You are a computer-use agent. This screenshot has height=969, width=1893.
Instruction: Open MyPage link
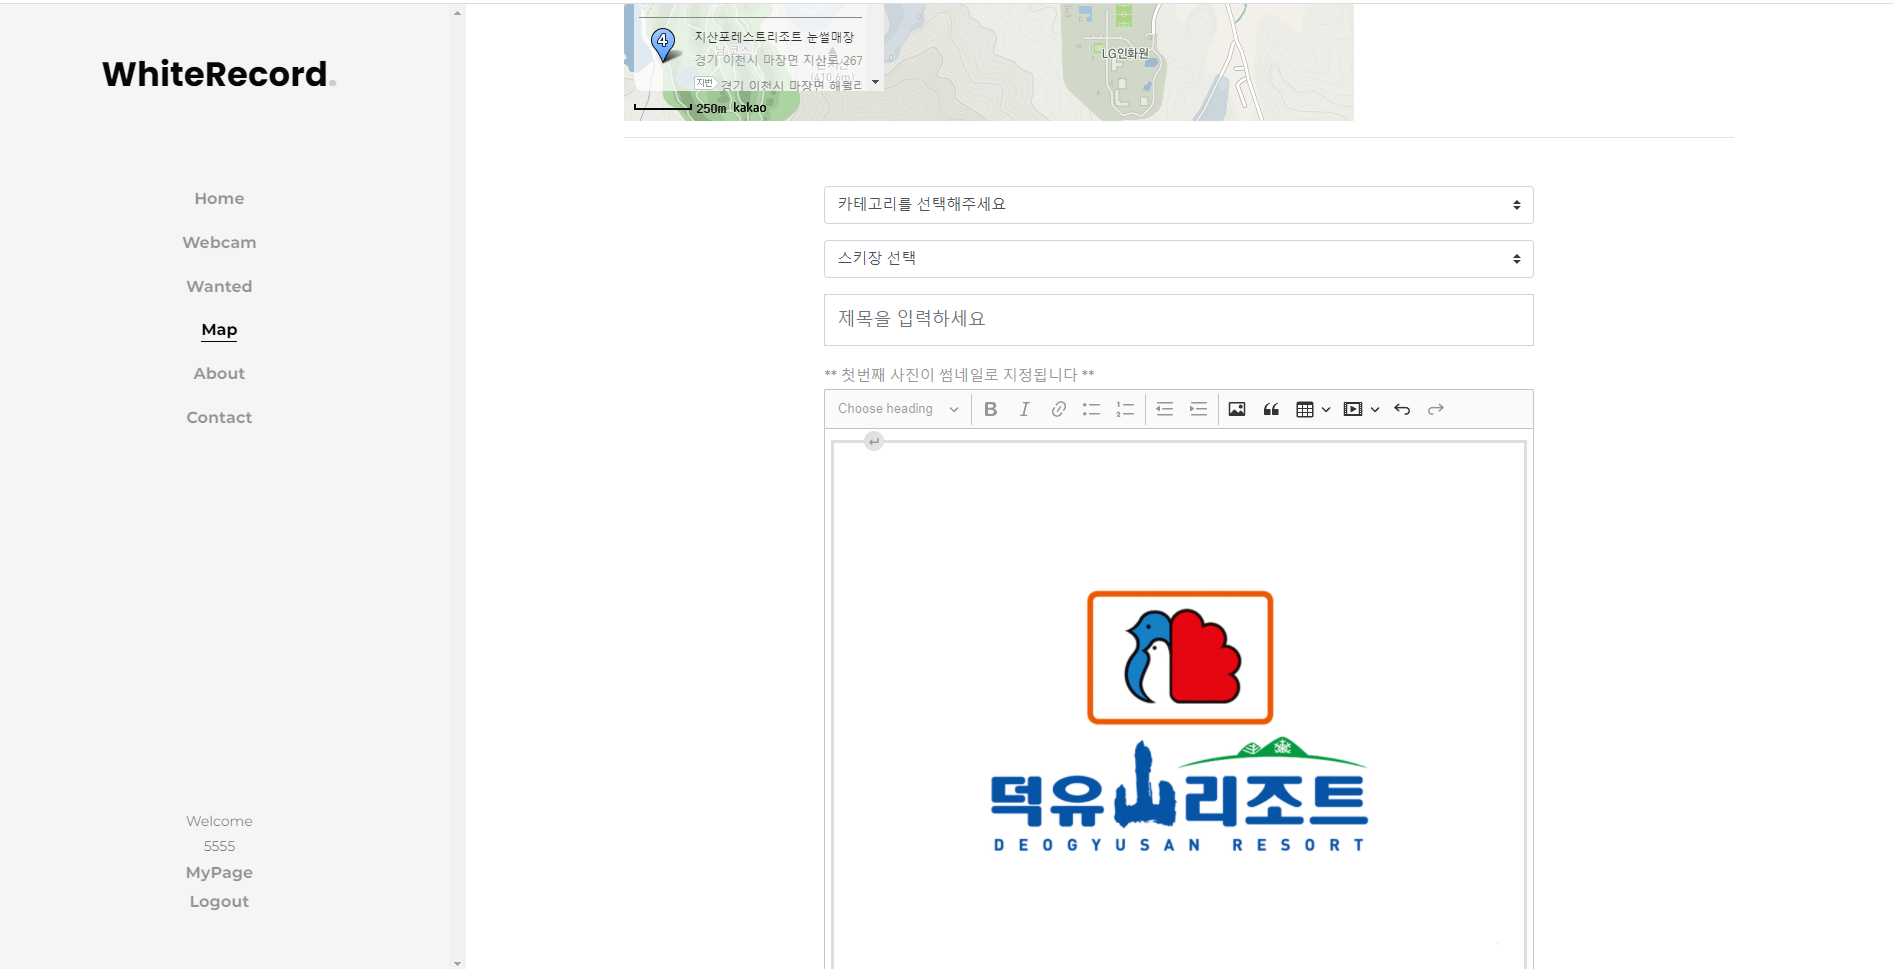click(219, 872)
